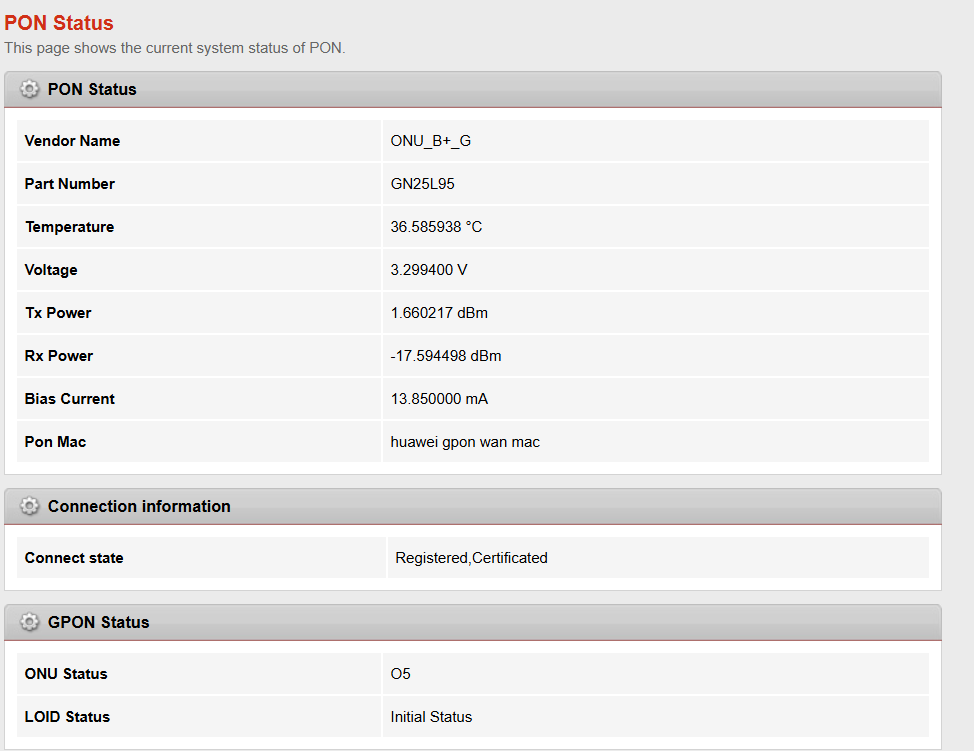The height and width of the screenshot is (751, 974).
Task: Click the gear icon beside GPON Status
Action: pyautogui.click(x=29, y=622)
